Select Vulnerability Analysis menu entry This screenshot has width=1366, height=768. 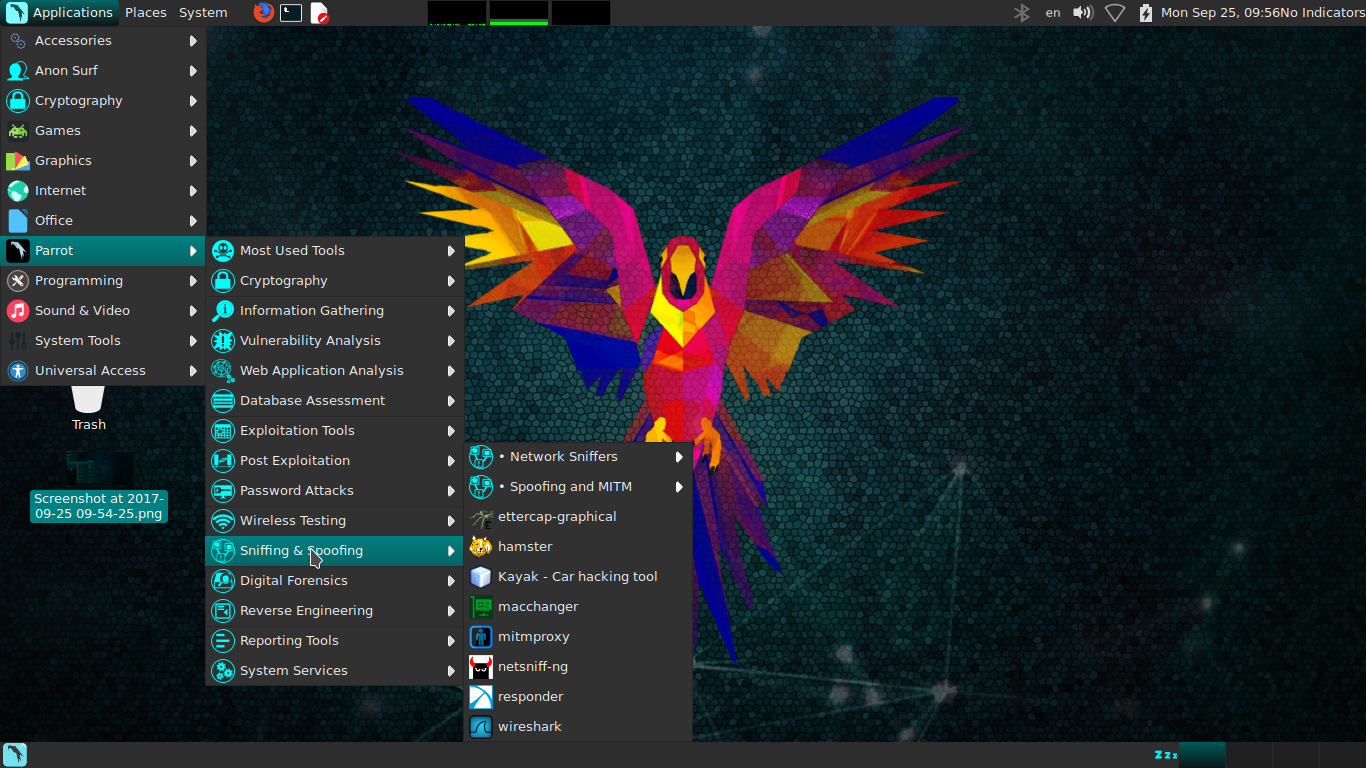335,341
